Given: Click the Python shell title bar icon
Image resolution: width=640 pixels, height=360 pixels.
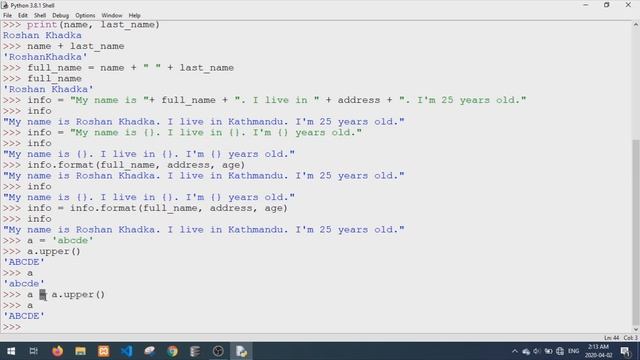Looking at the screenshot, I should point(5,5).
